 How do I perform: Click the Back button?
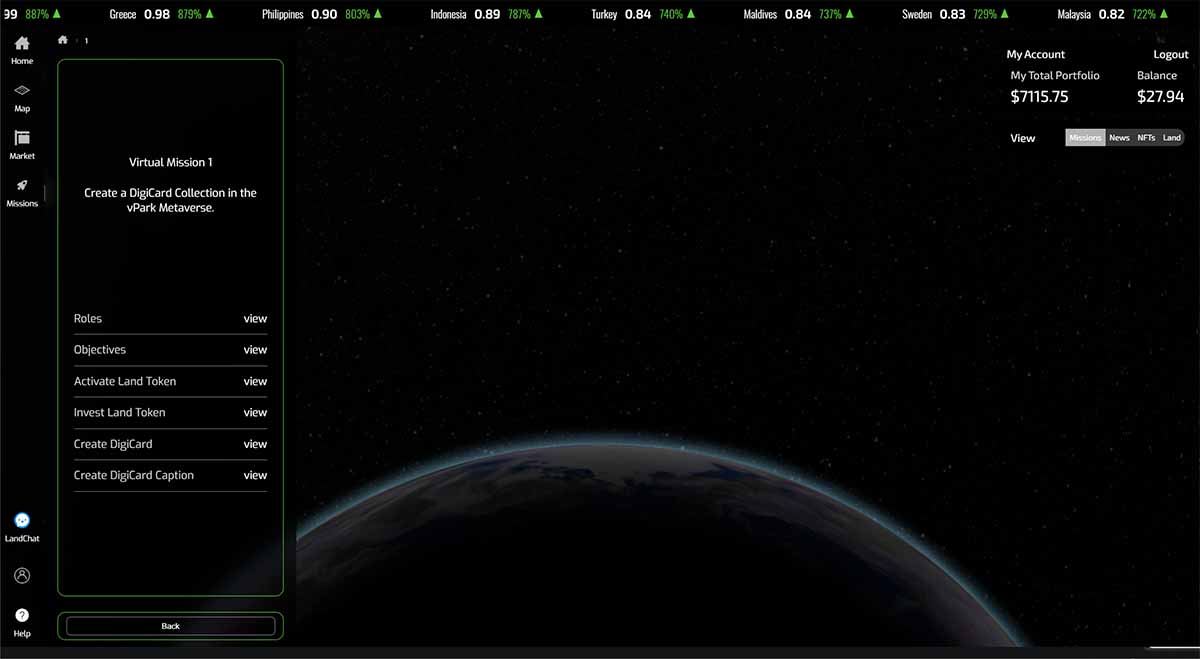(170, 626)
